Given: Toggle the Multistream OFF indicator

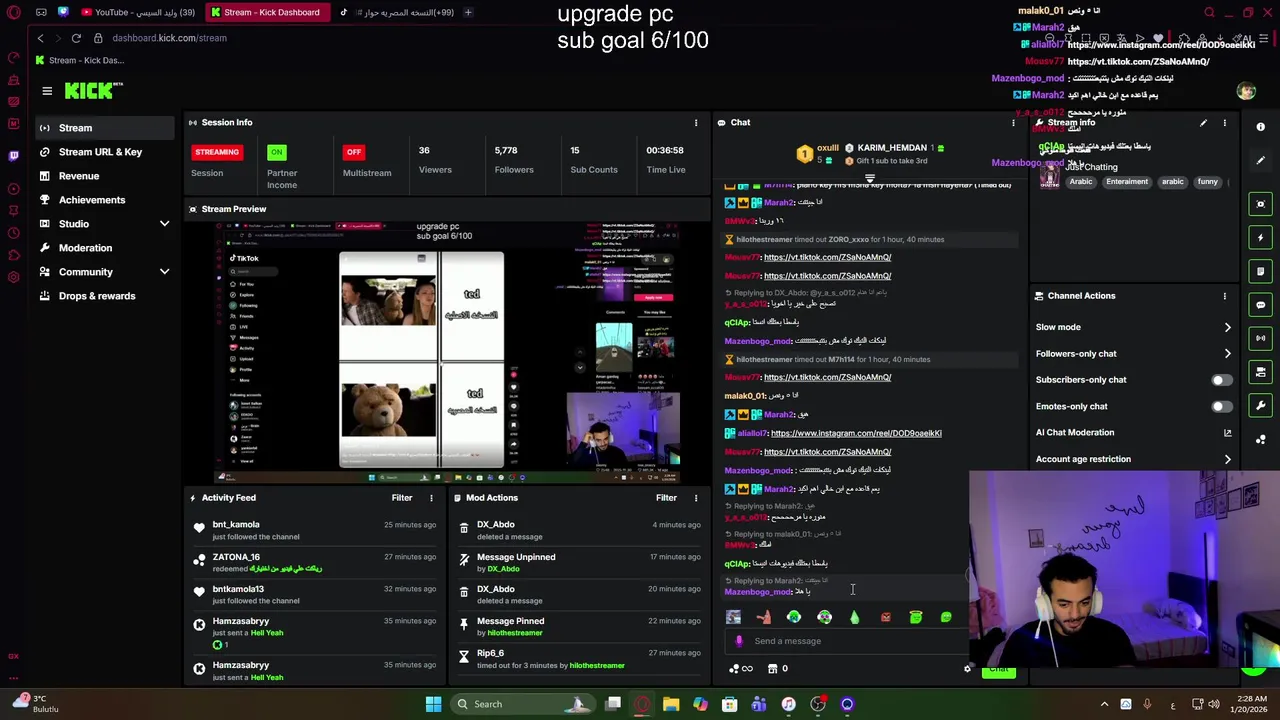Looking at the screenshot, I should coord(354,152).
